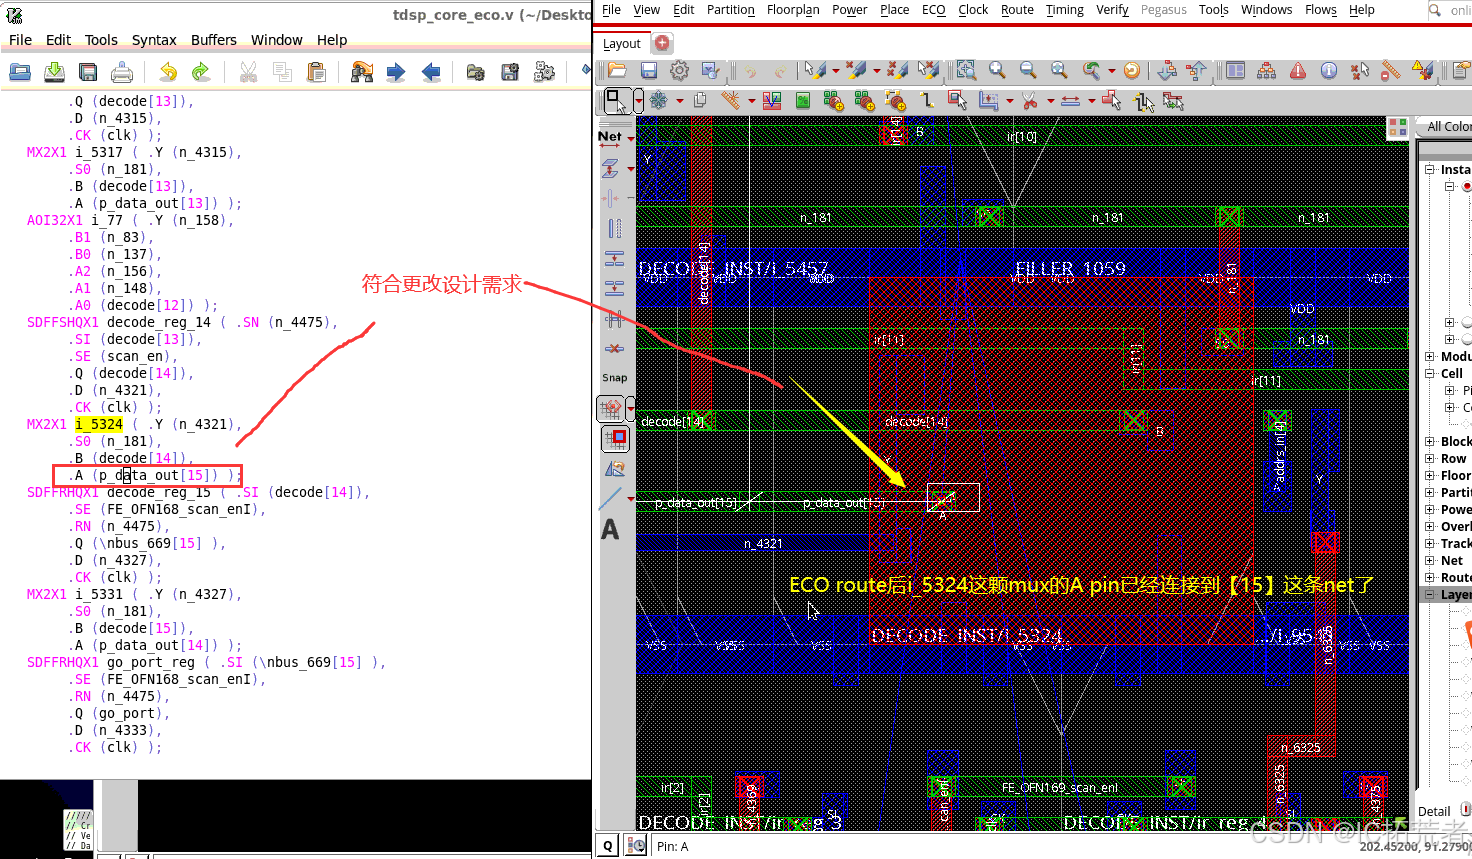Click redraw circular arrow icon
Screen dimensions: 1472x859
pos(1132,70)
